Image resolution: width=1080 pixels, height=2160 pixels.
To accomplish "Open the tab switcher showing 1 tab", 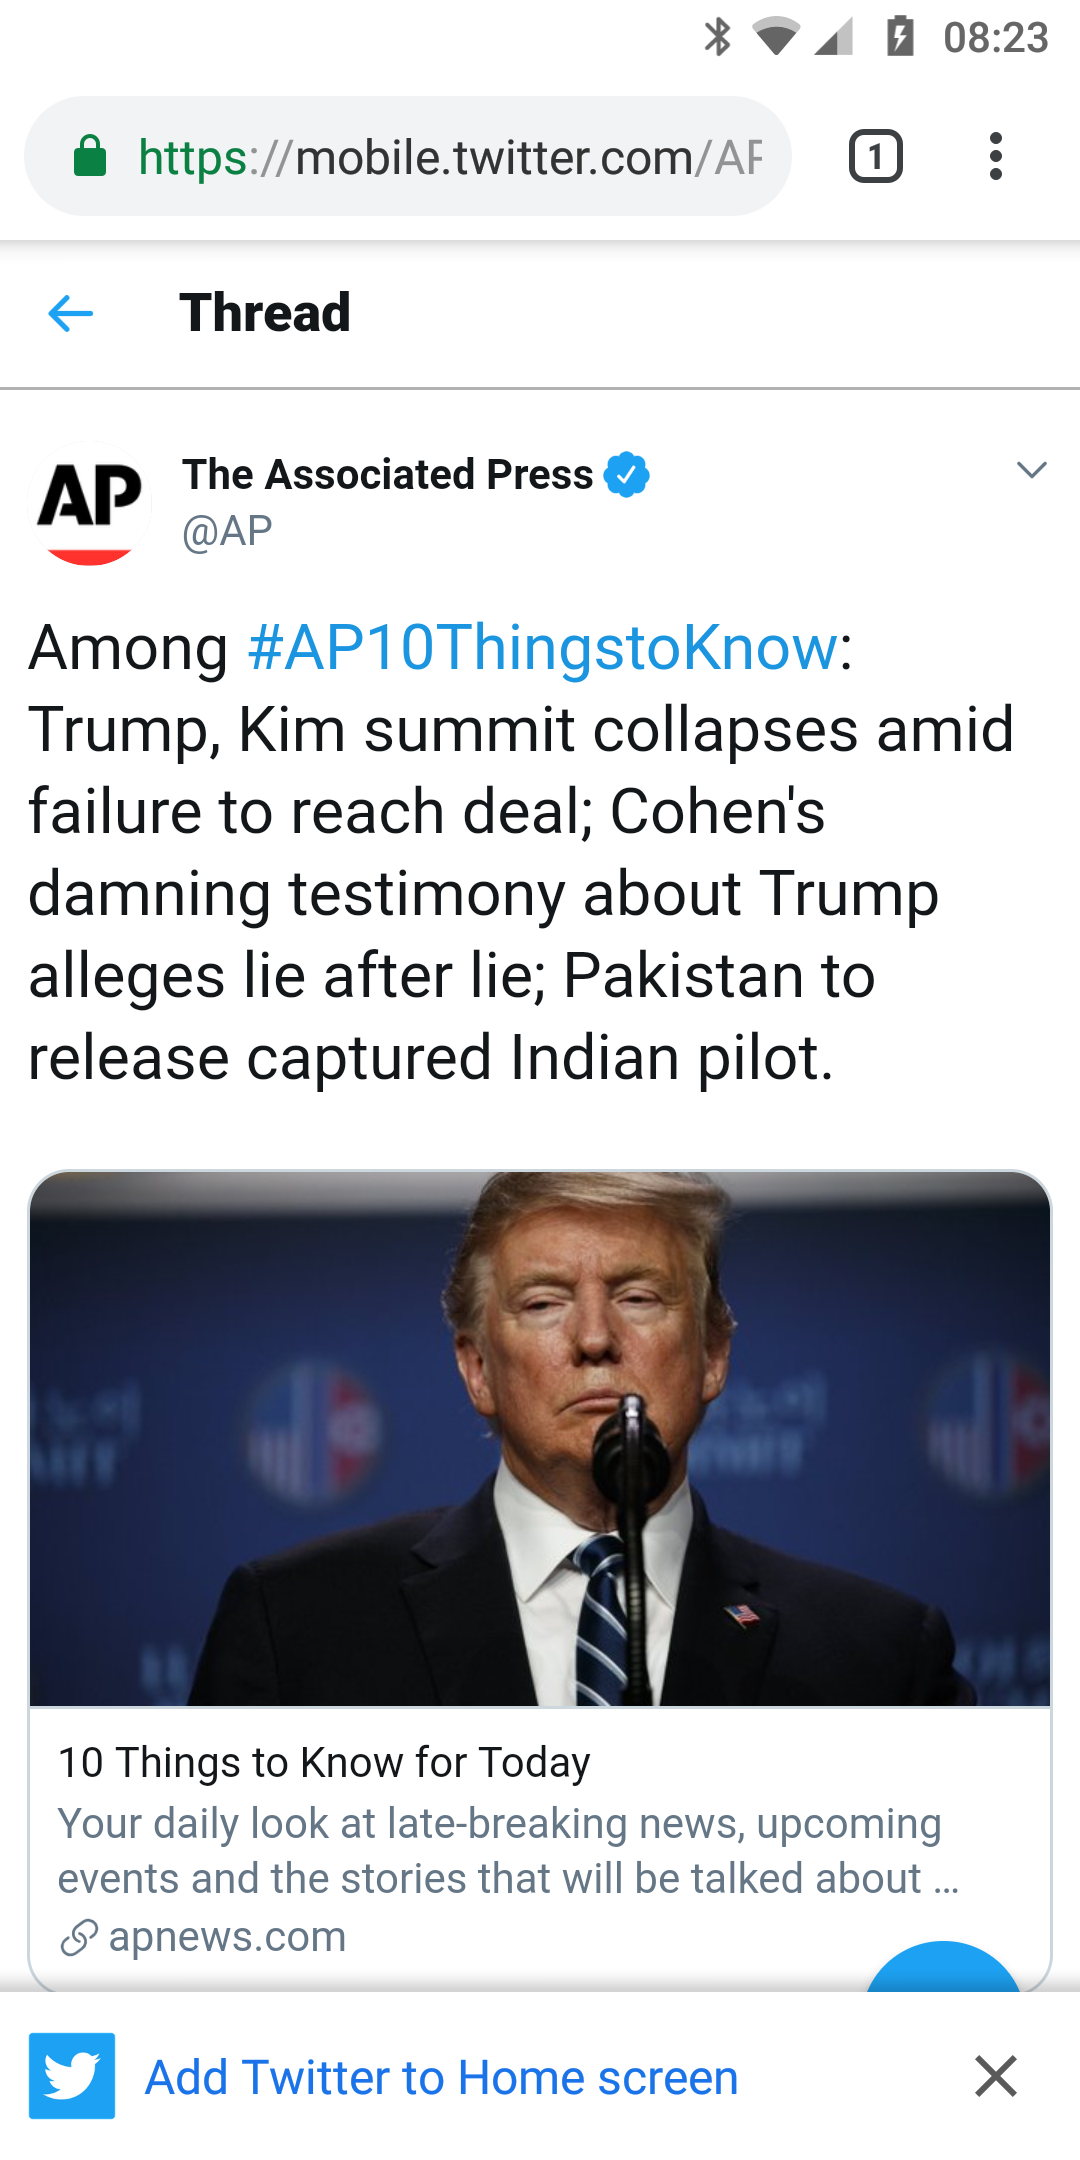I will [x=876, y=156].
